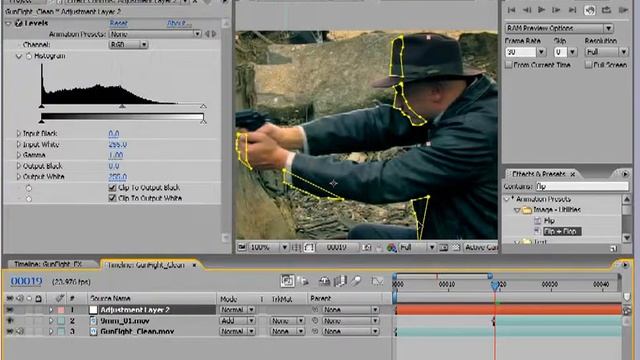640x360 pixels.
Task: Jump to last frame in preview controls
Action: click(573, 10)
